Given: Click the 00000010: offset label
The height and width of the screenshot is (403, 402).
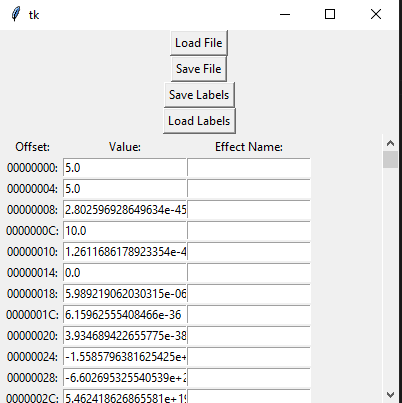Looking at the screenshot, I should (x=32, y=252).
